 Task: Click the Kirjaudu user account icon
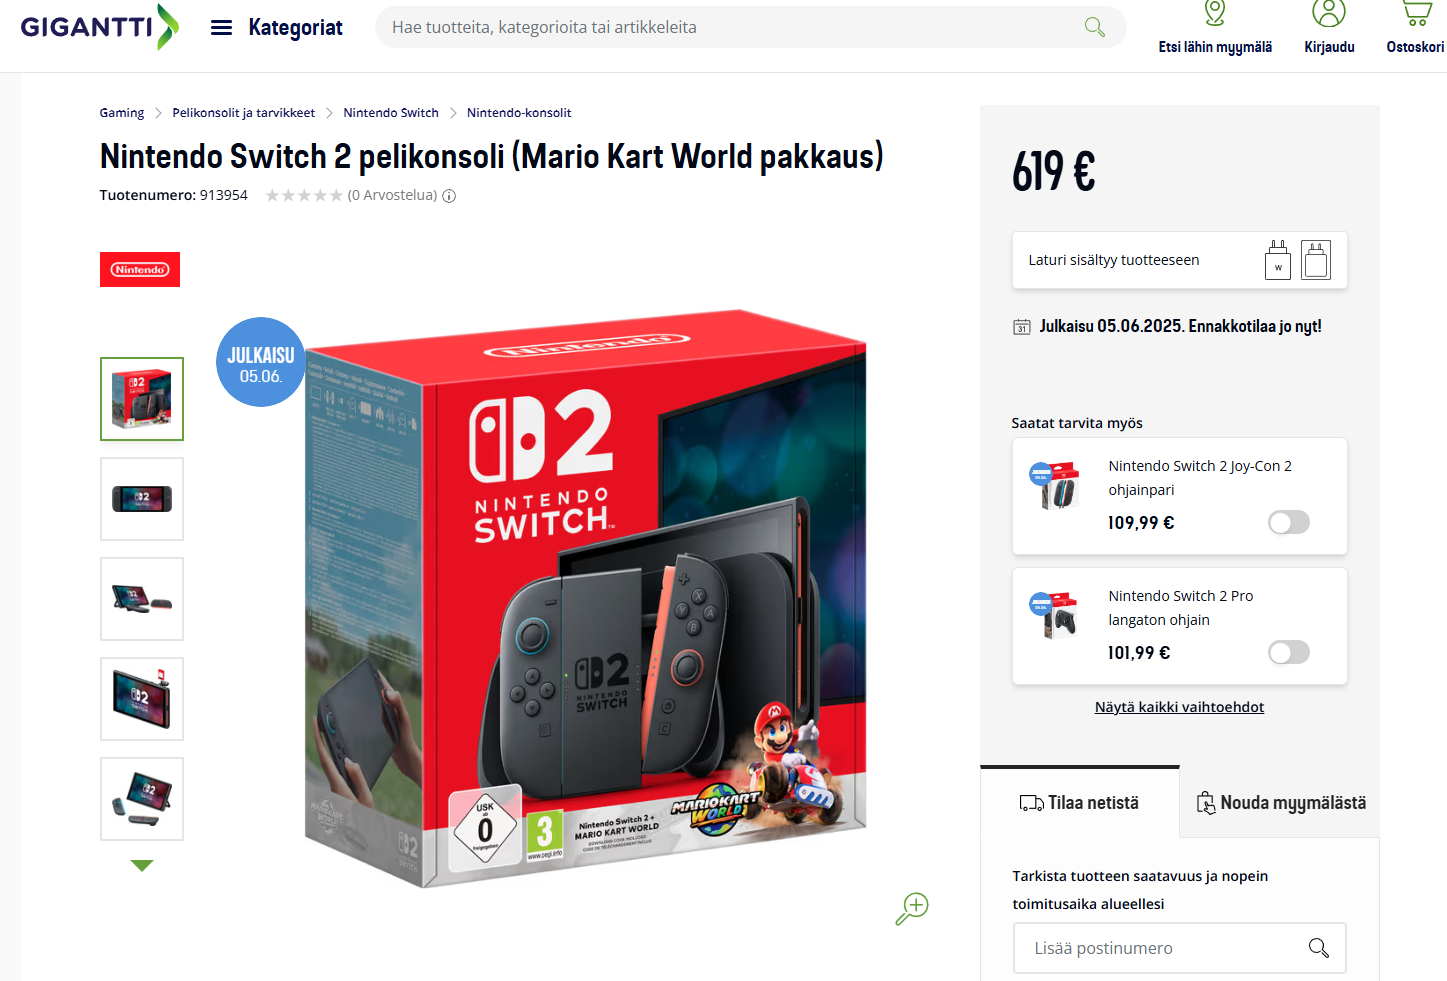pos(1329,12)
